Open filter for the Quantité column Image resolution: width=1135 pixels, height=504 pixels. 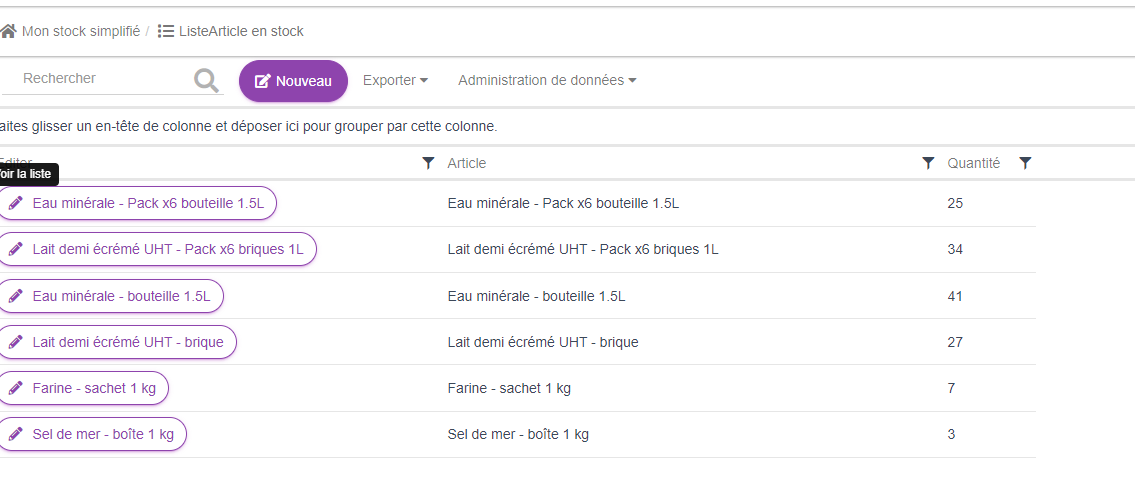click(1025, 163)
